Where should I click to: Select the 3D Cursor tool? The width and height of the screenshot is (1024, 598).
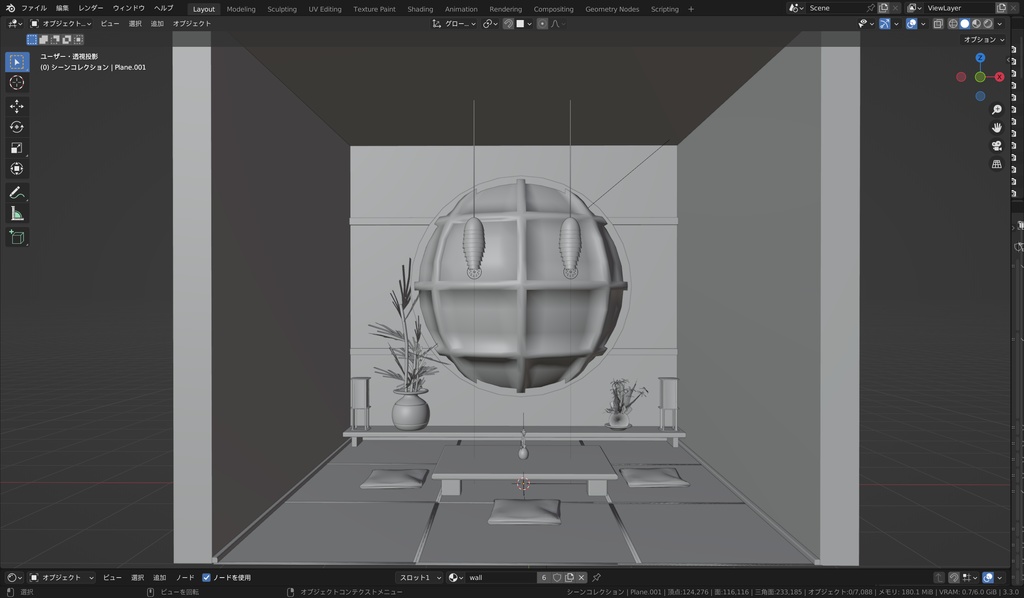(16, 84)
